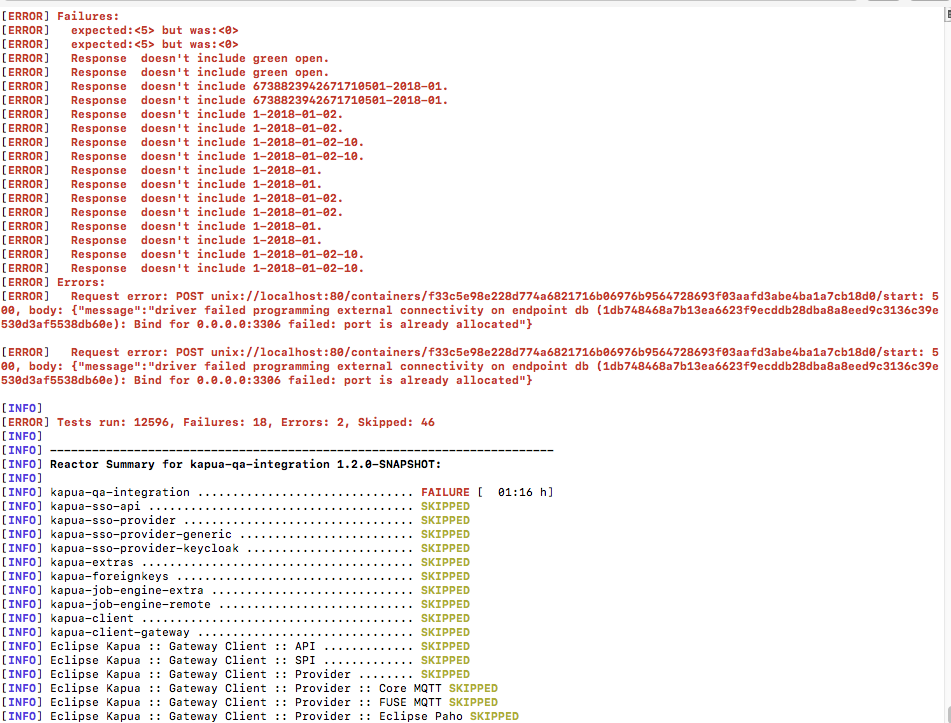
Task: Click "Gateway Client :: Provider :: FUSE MQTT" text
Action: pos(305,702)
